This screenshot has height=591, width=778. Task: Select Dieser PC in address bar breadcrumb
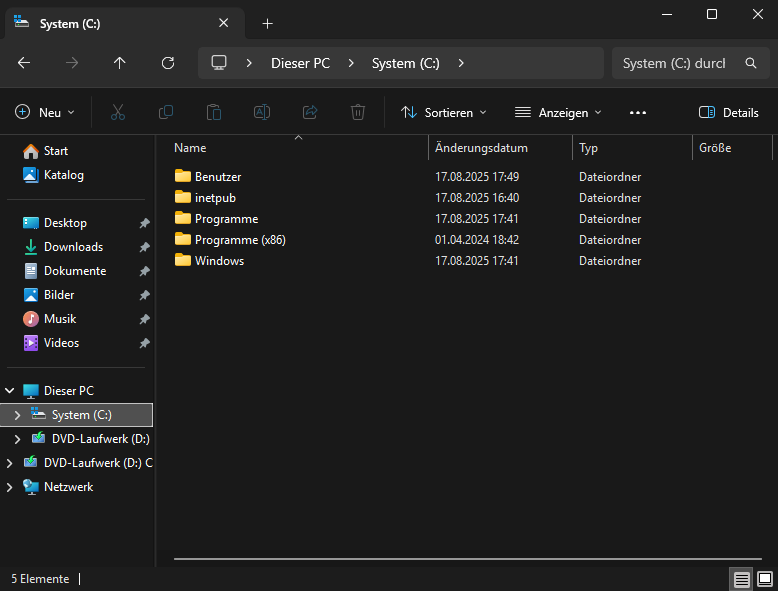click(300, 63)
